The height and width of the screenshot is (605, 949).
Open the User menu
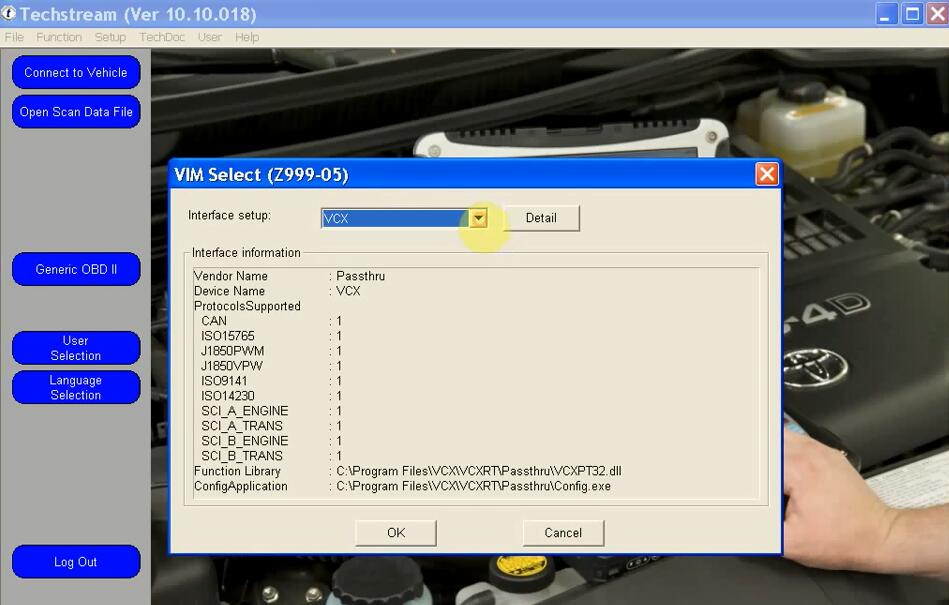tap(209, 38)
